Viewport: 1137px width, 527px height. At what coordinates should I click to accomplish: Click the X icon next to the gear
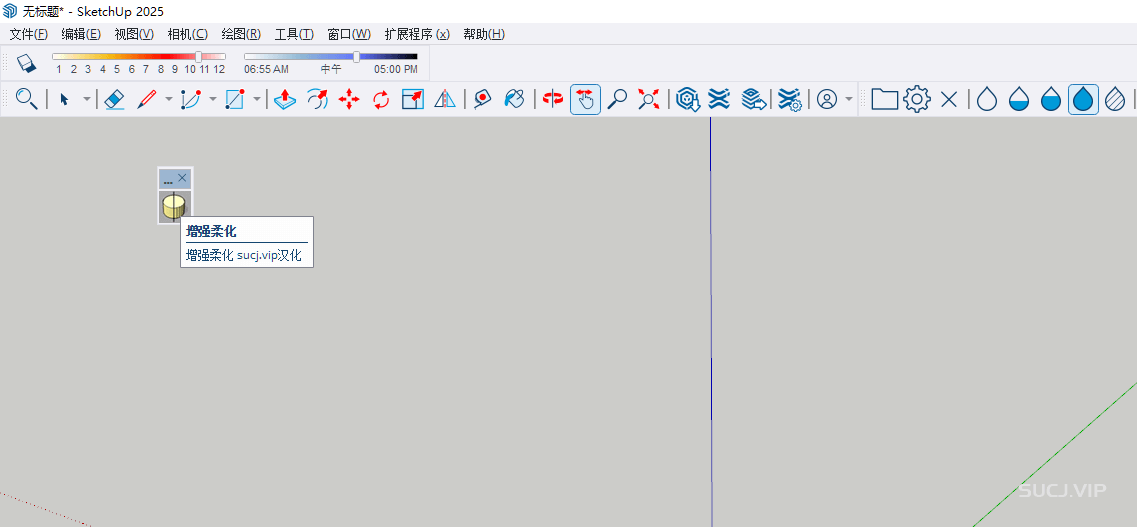pos(948,99)
